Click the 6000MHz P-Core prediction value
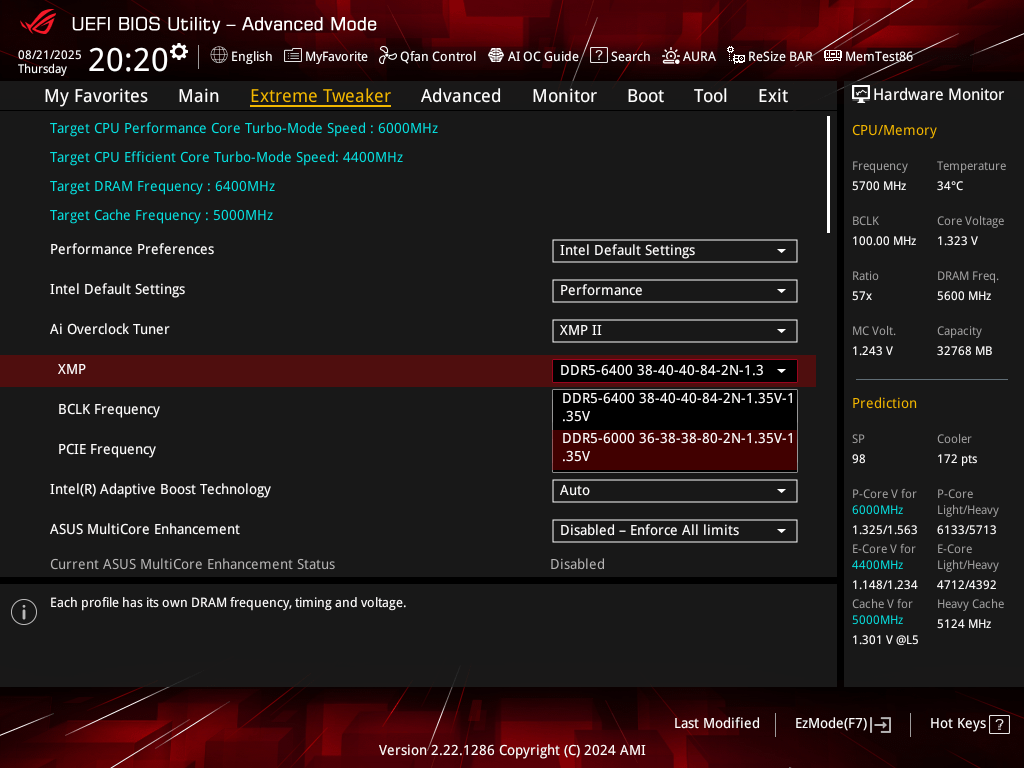The width and height of the screenshot is (1024, 768). point(877,510)
